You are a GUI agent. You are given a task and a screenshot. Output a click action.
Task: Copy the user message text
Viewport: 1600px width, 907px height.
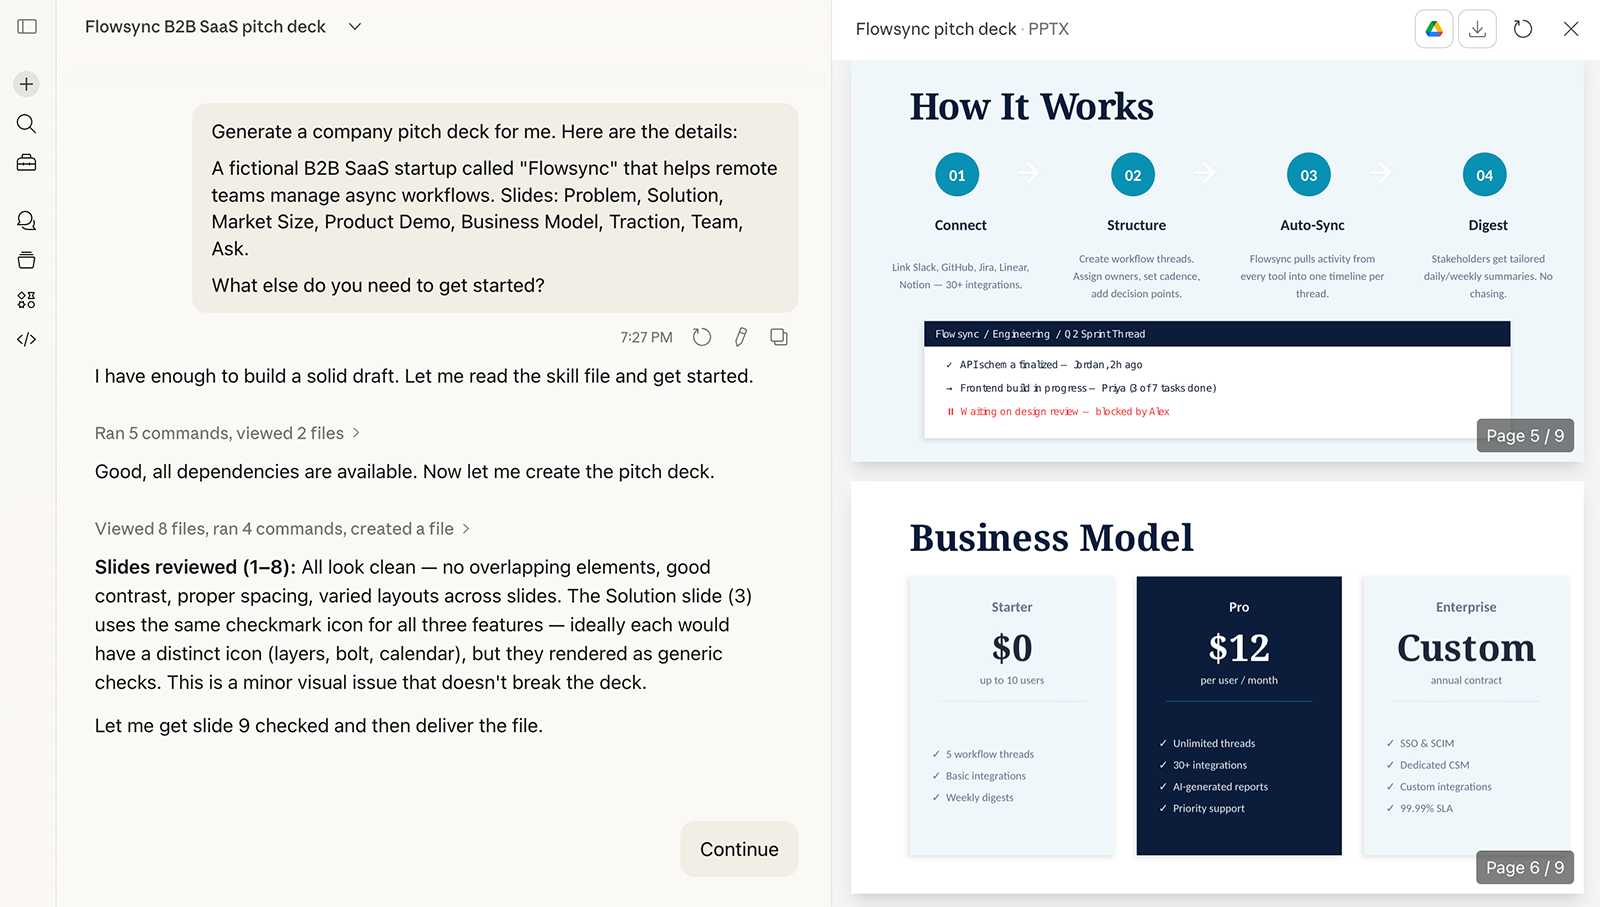pyautogui.click(x=779, y=337)
